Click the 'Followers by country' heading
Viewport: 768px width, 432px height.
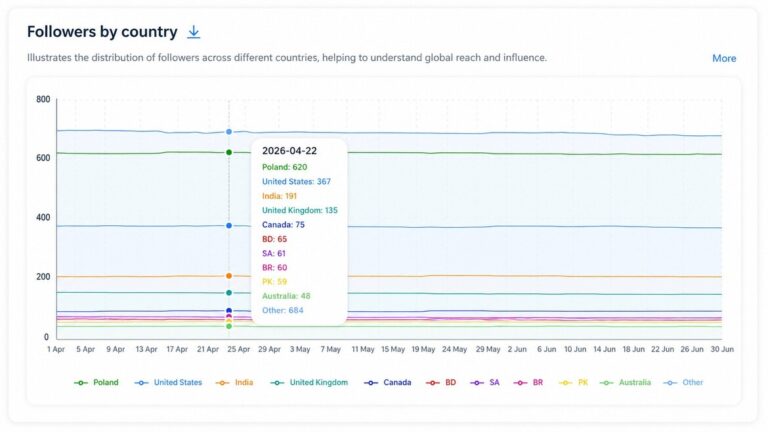point(102,32)
